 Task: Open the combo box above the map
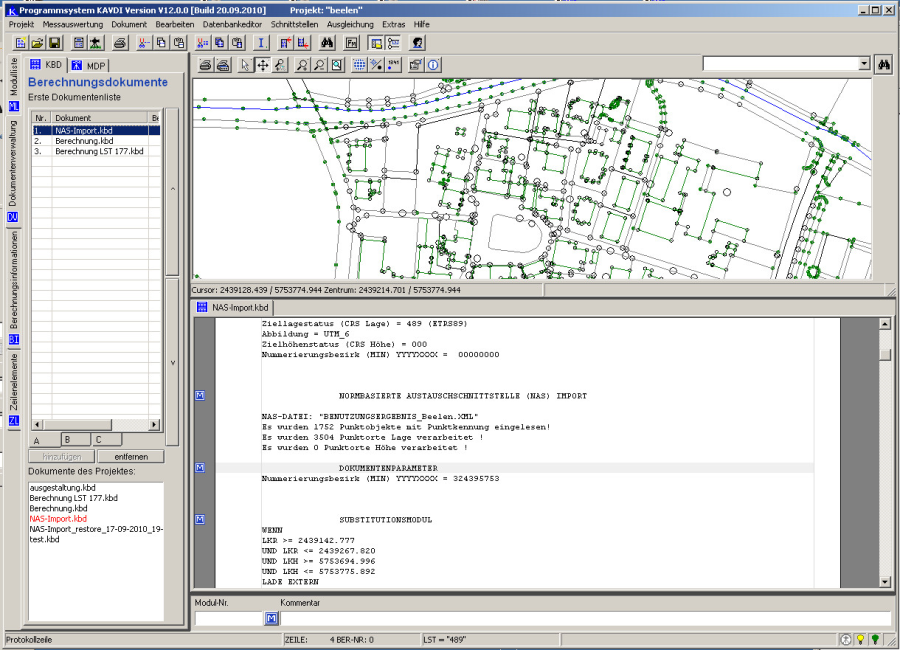[x=864, y=63]
